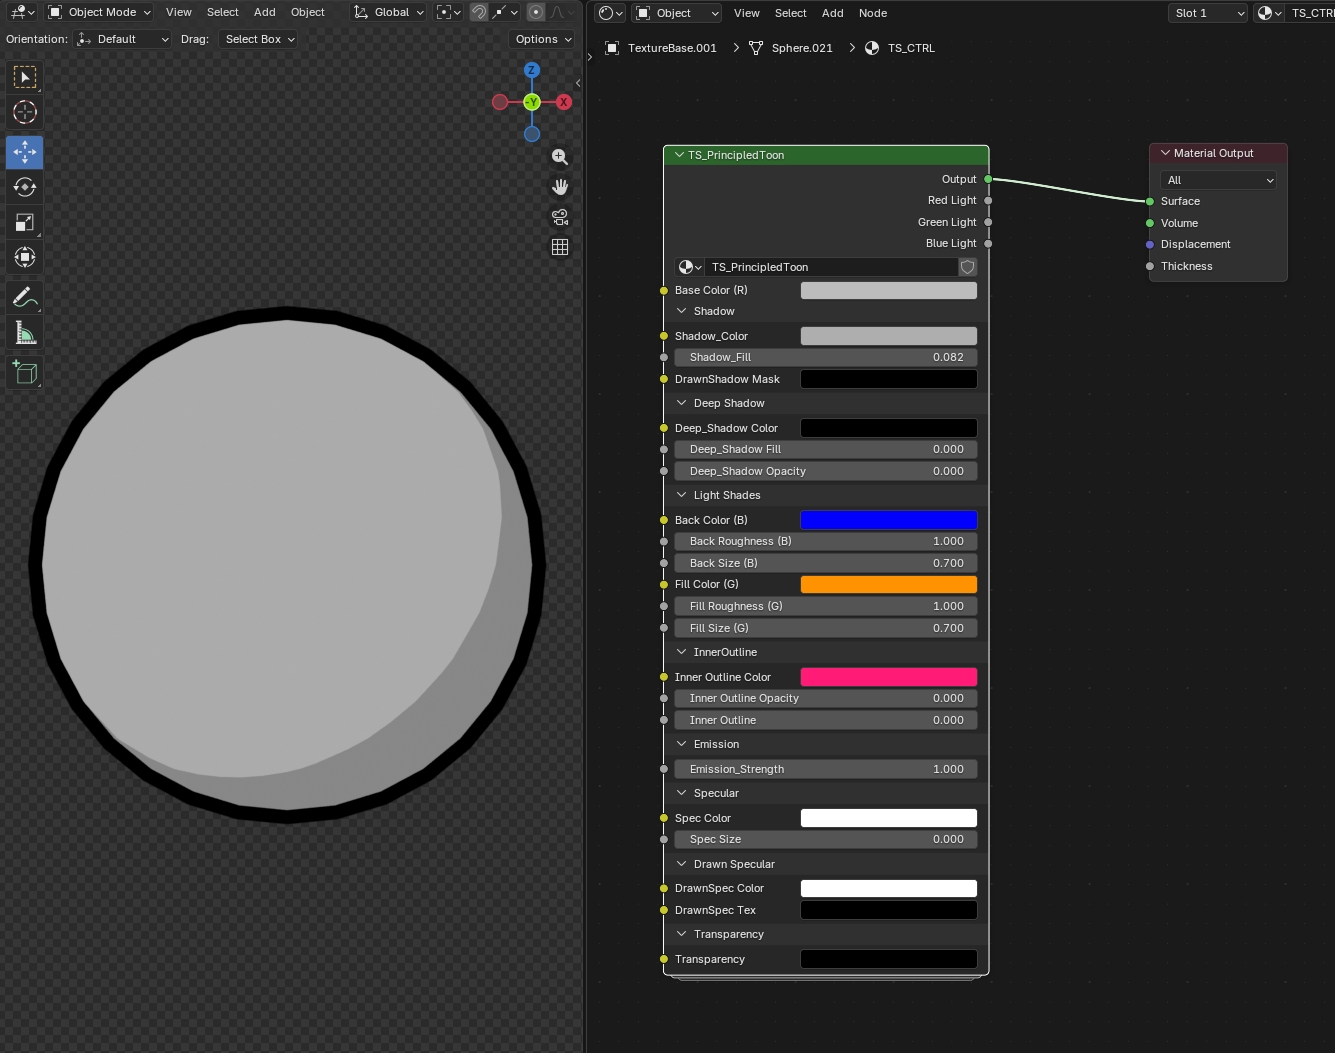Toggle snapping magnet in viewport header
The image size is (1335, 1053).
[479, 12]
